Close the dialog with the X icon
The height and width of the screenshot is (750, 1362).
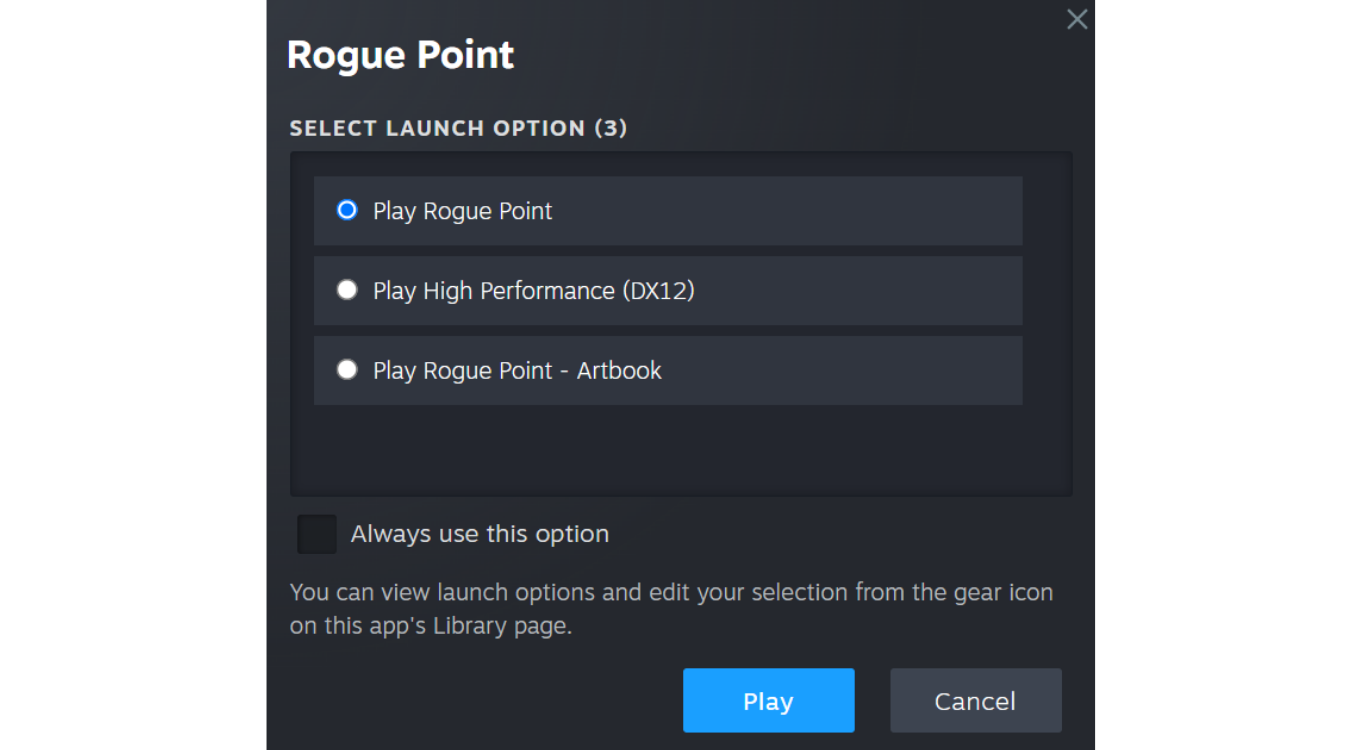coord(1077,19)
